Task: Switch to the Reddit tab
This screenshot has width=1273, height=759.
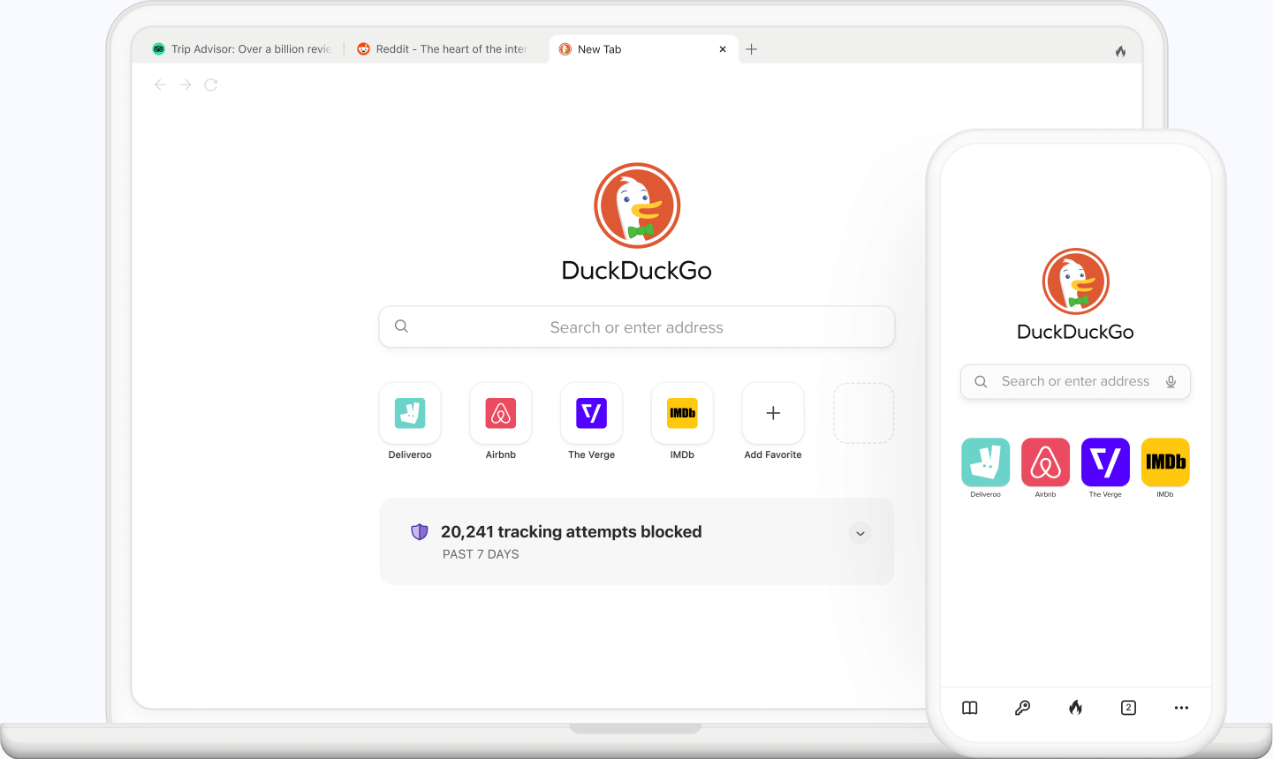Action: [x=445, y=49]
